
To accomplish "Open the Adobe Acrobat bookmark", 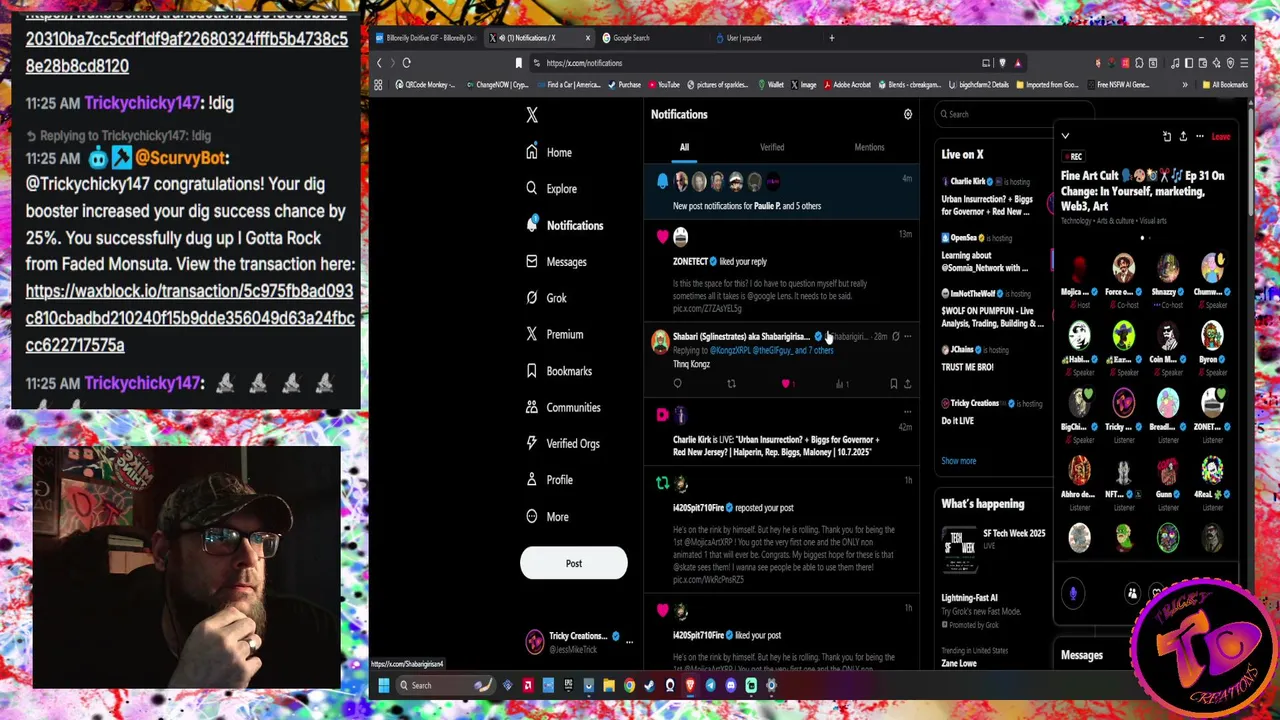I will click(845, 85).
